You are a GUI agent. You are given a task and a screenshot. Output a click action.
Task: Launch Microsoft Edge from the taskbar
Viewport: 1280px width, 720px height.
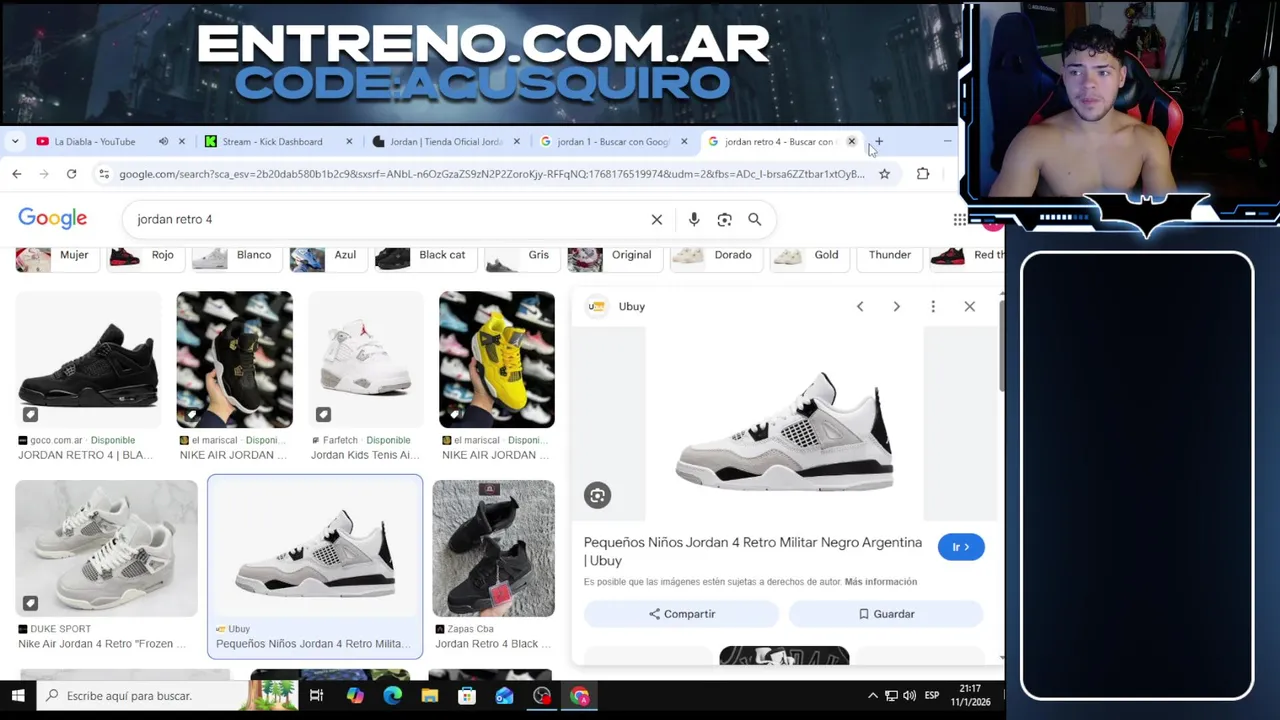392,696
